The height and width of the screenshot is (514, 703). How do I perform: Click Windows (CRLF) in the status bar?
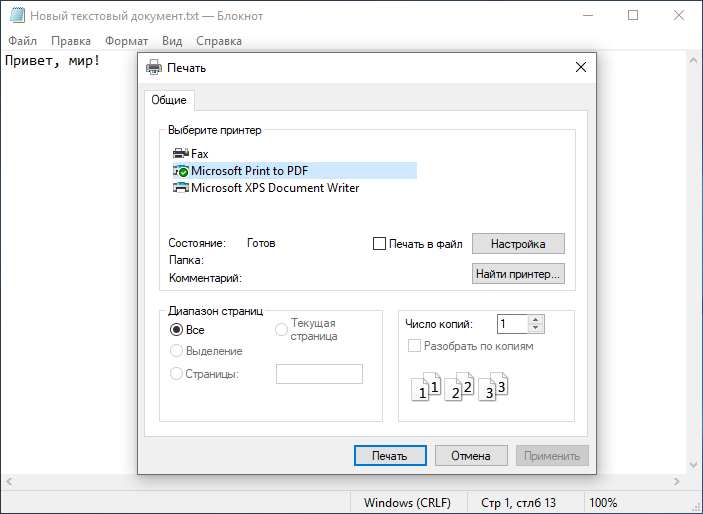click(408, 503)
